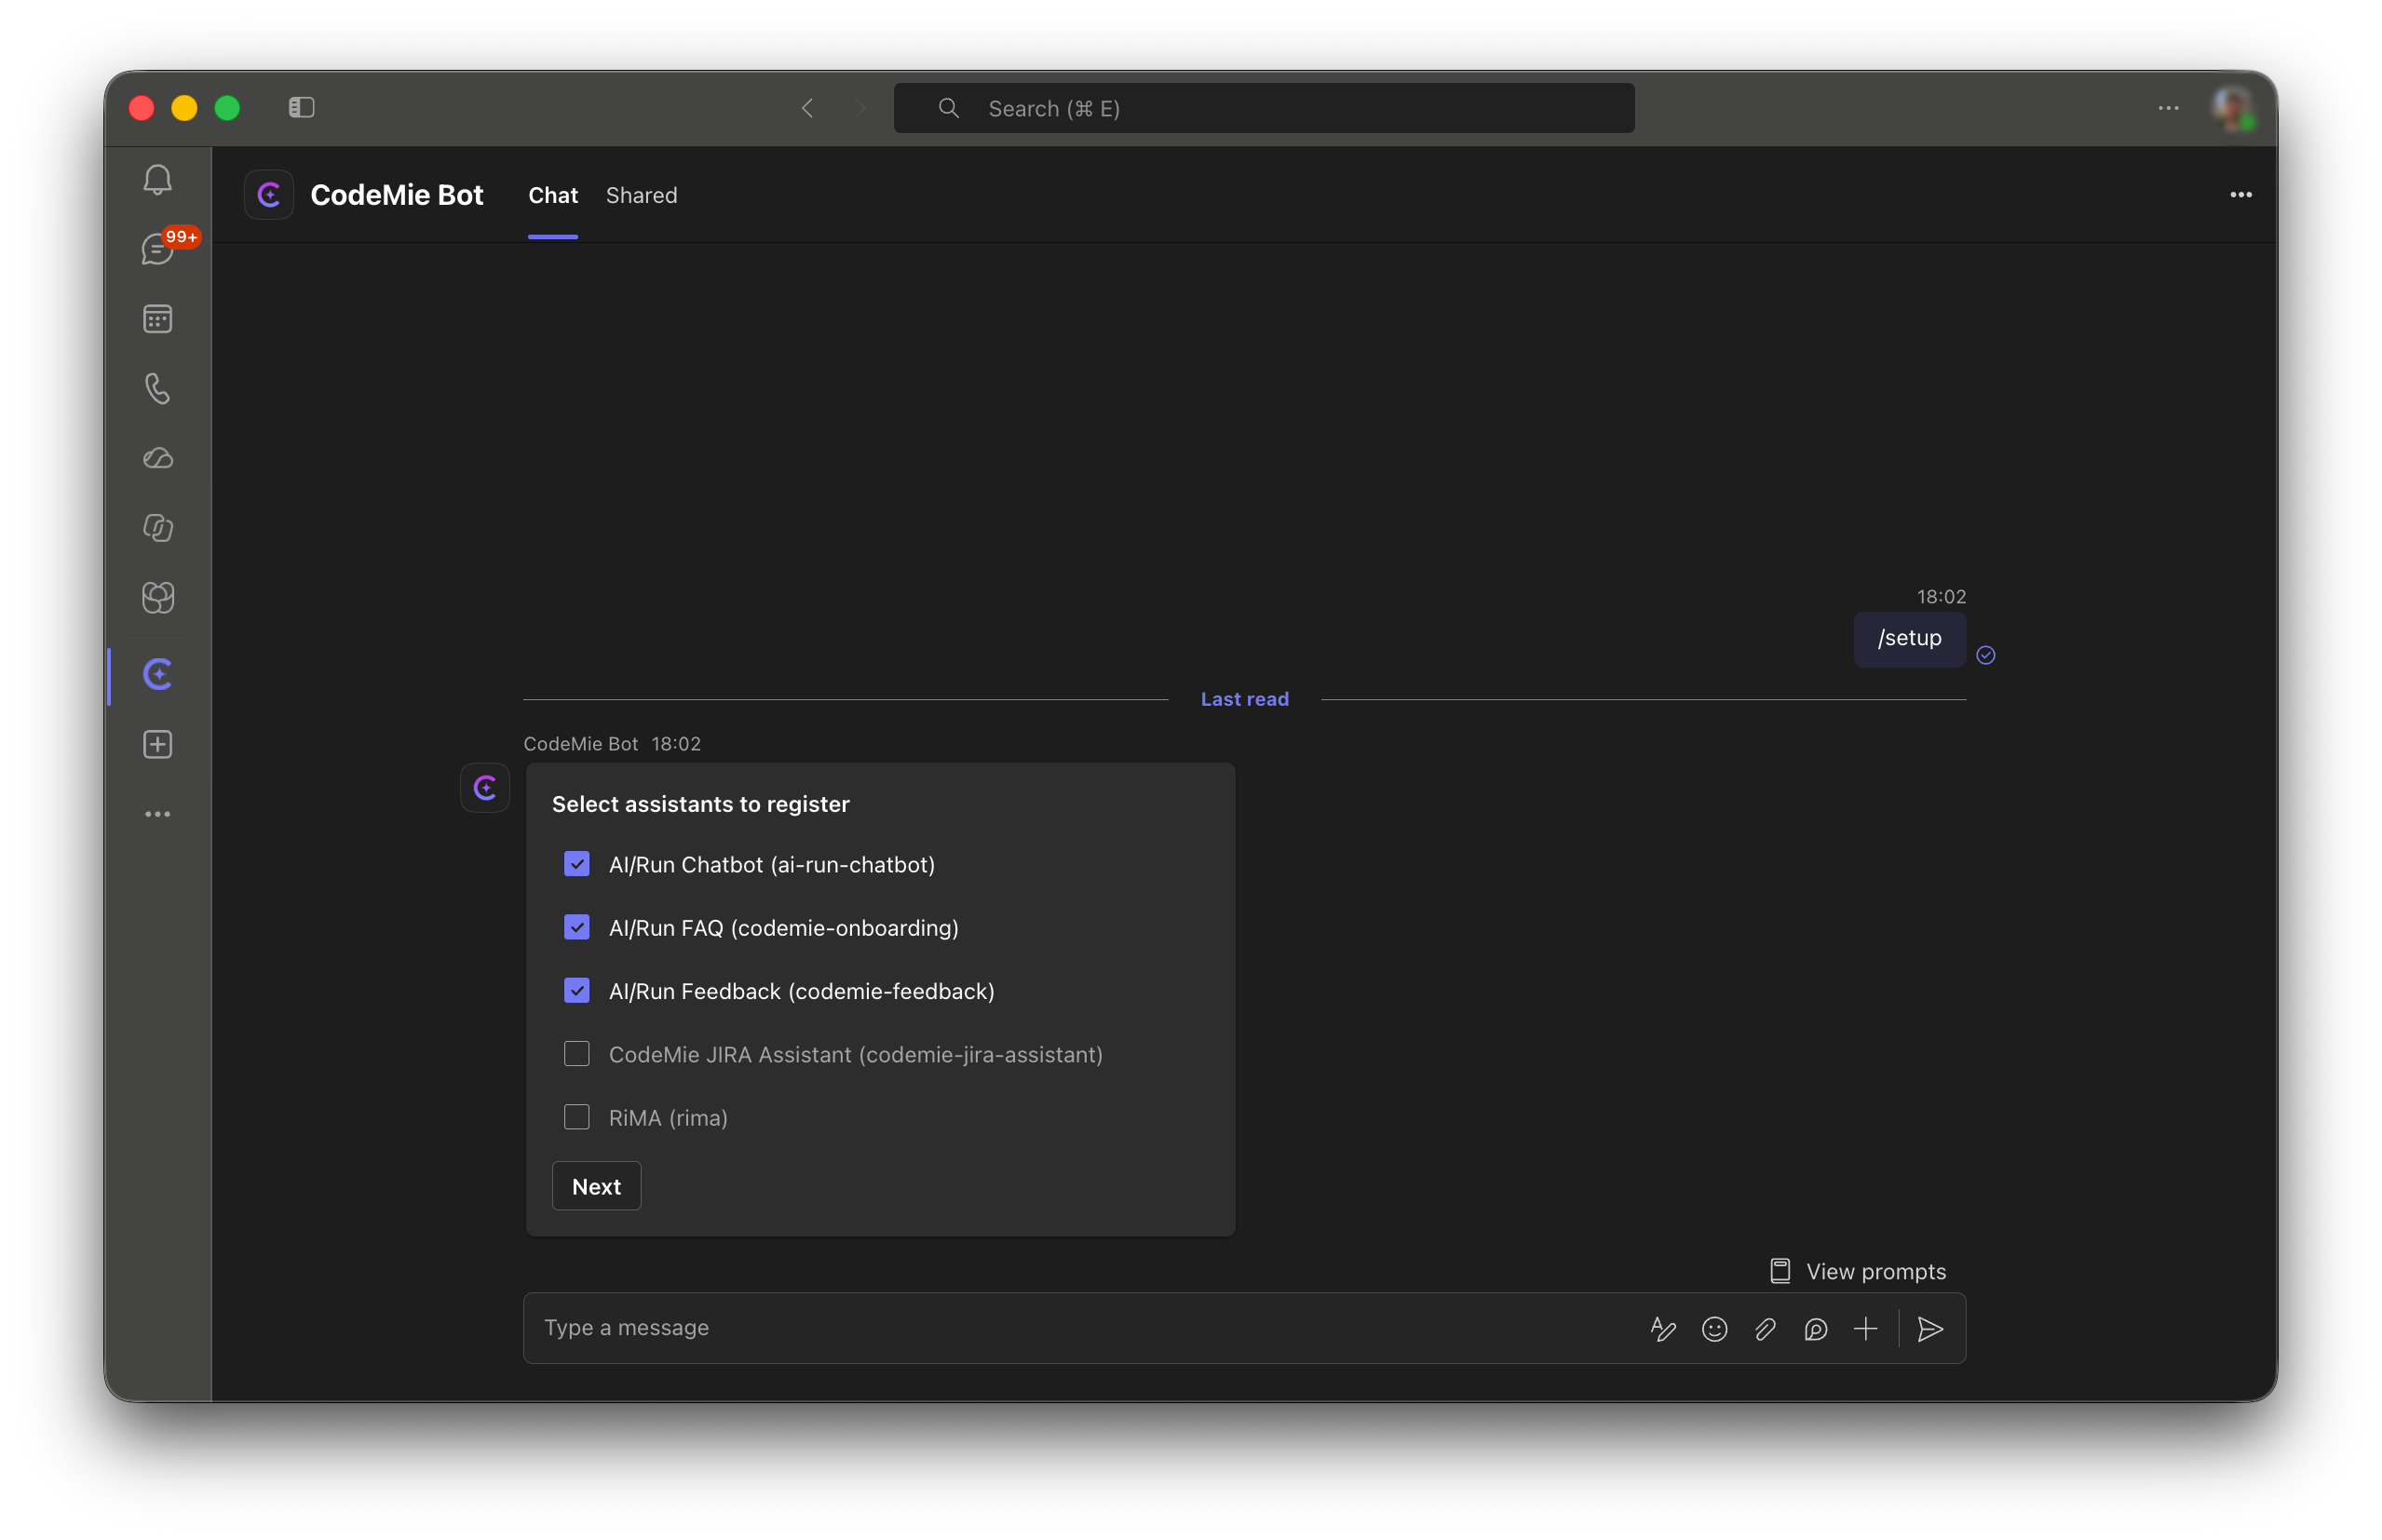This screenshot has width=2382, height=1540.
Task: Click the CodeMie Bot title
Action: [396, 195]
